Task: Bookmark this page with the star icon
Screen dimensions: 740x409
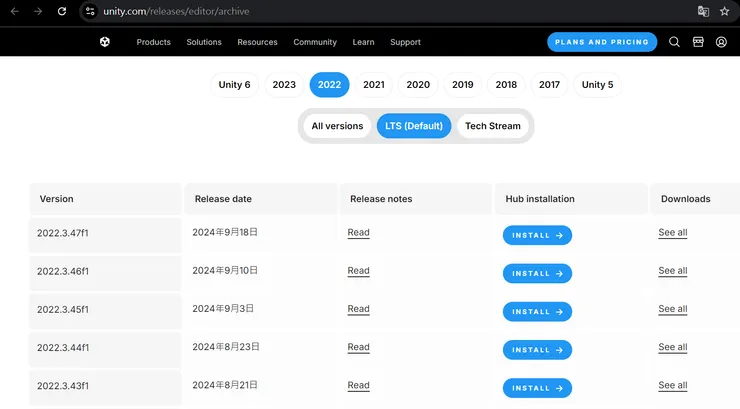Action: [724, 11]
